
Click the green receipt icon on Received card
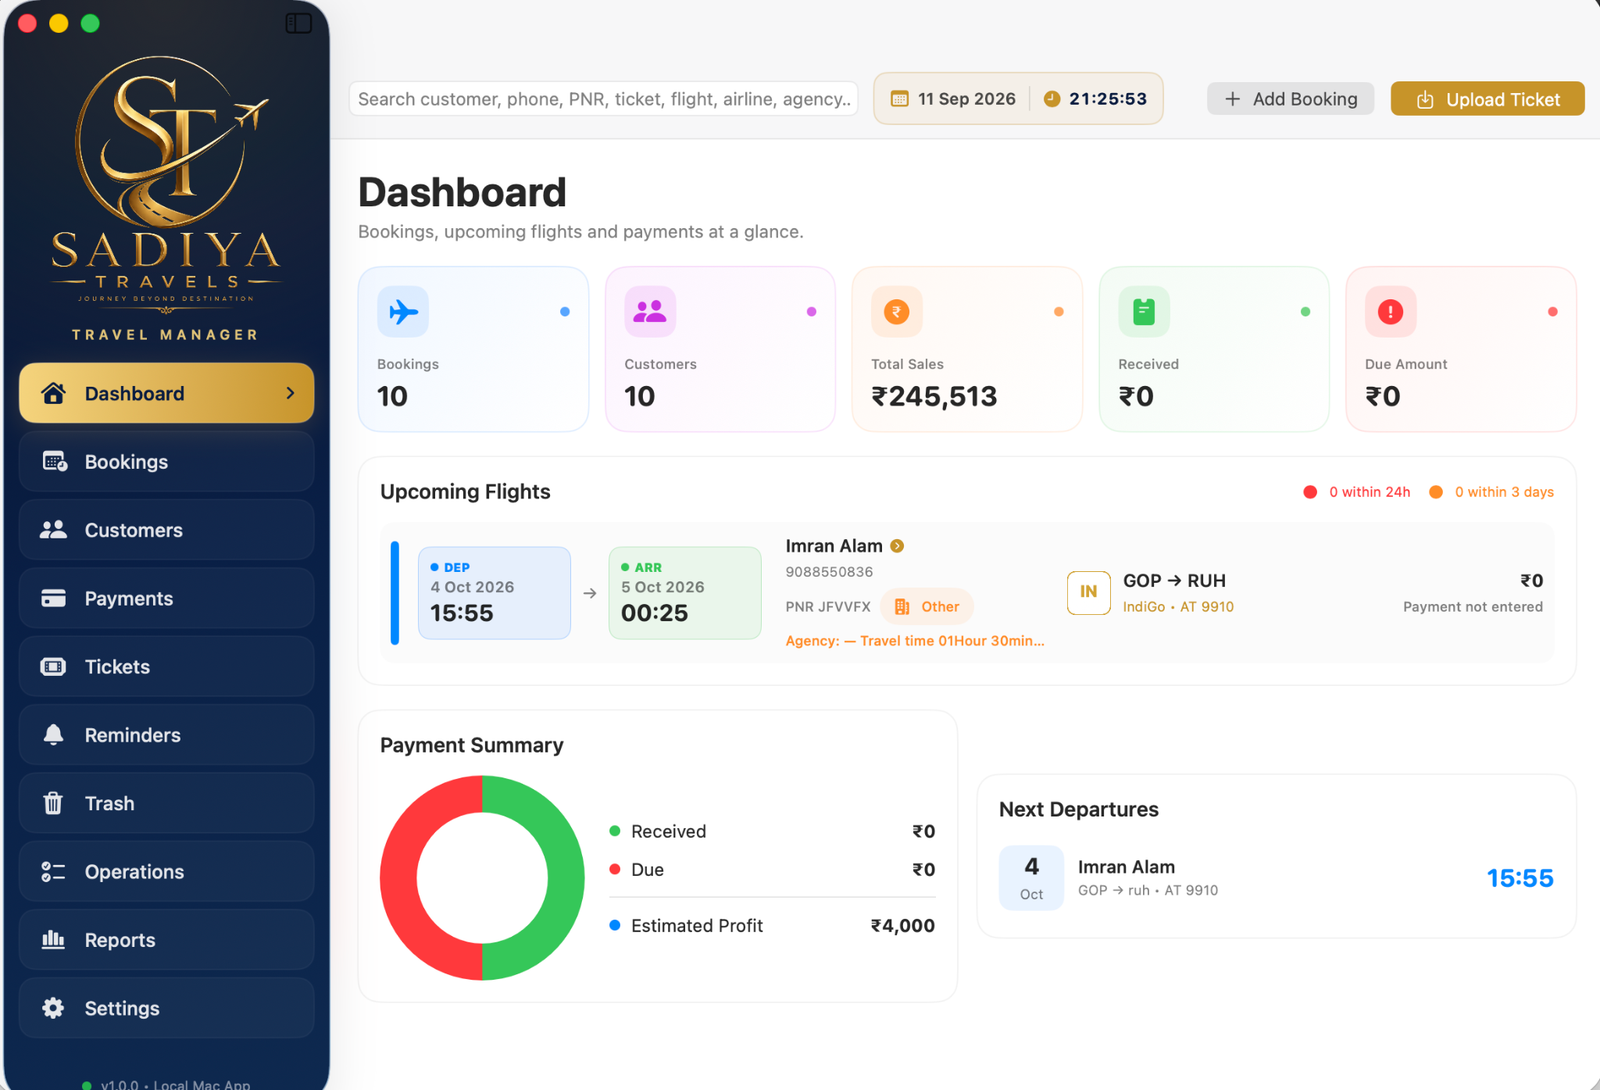point(1144,312)
